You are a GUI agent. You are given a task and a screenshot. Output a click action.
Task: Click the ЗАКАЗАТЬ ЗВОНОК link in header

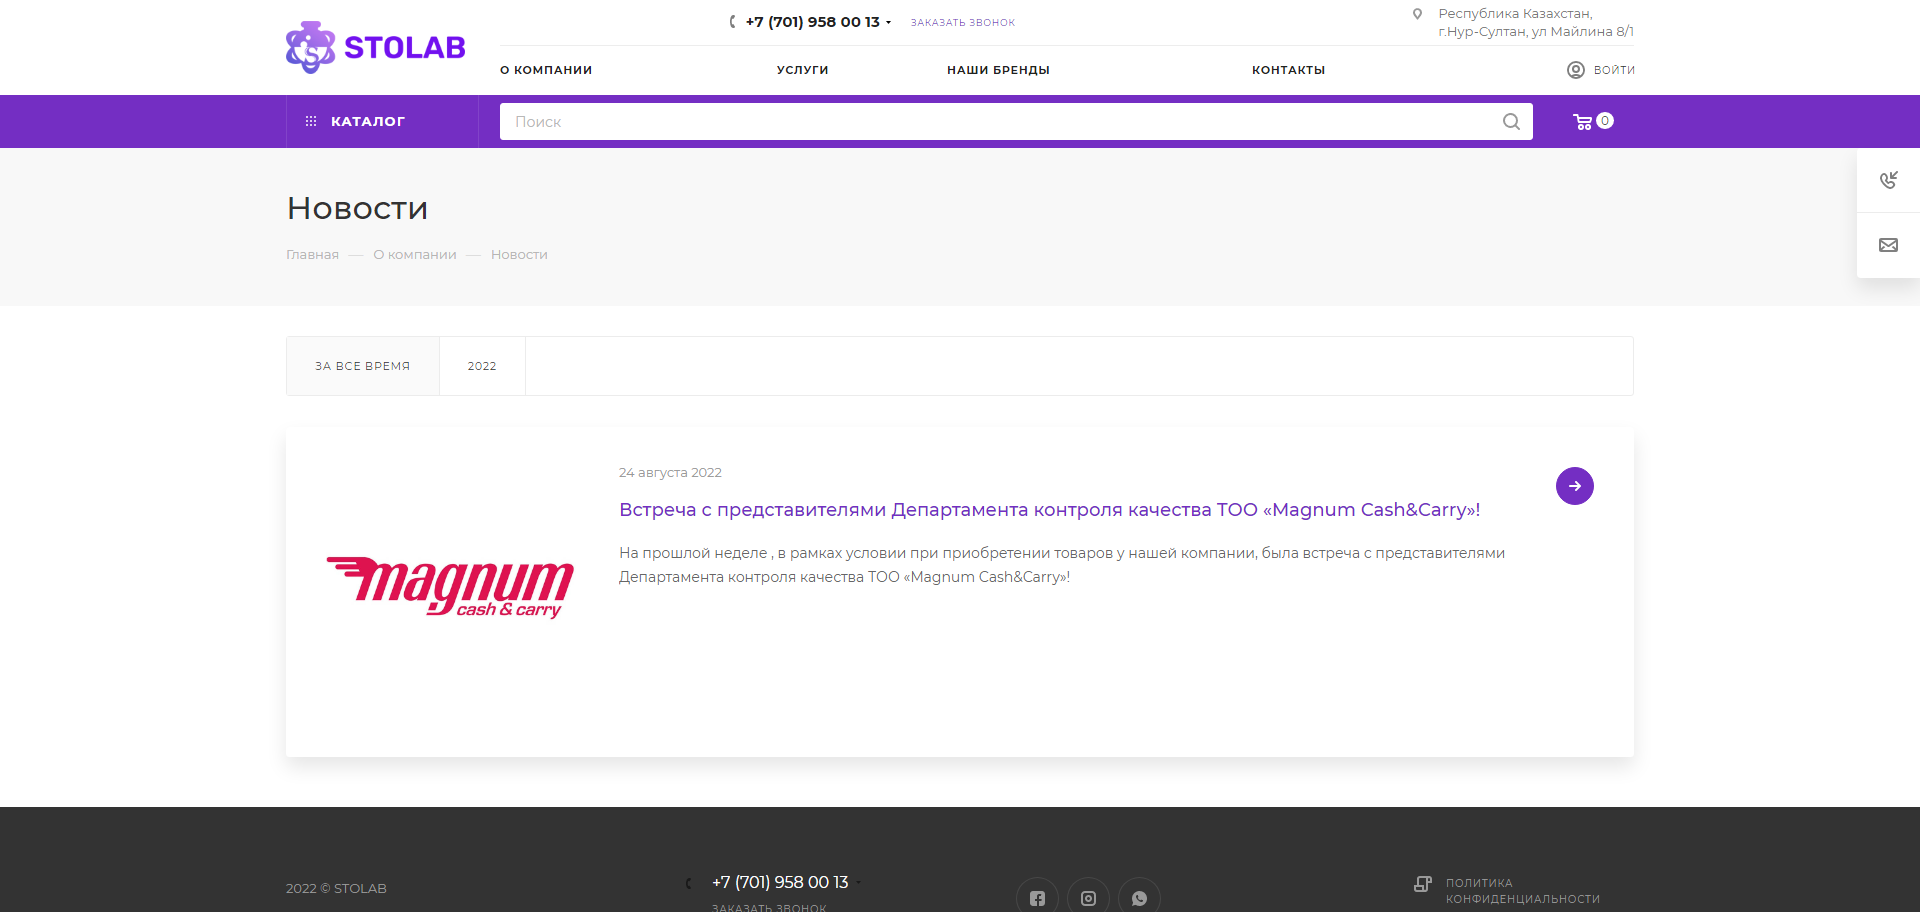962,22
